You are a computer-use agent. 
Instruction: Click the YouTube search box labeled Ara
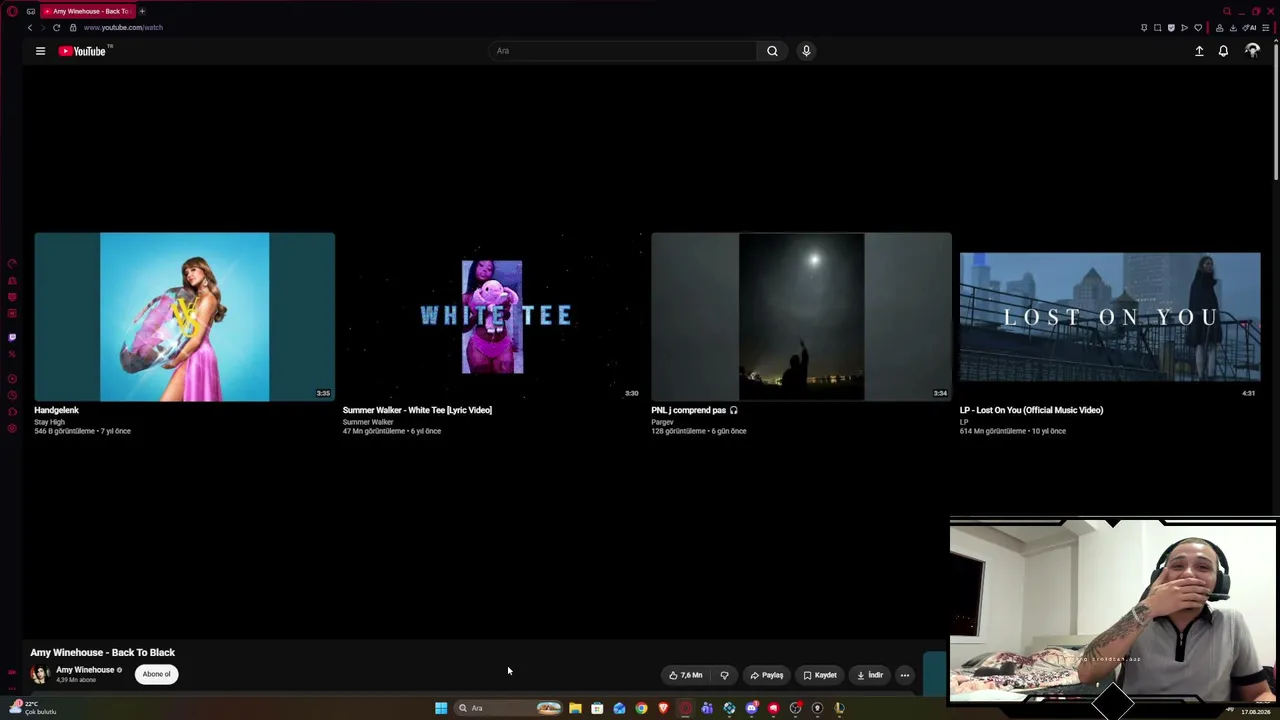tap(623, 51)
